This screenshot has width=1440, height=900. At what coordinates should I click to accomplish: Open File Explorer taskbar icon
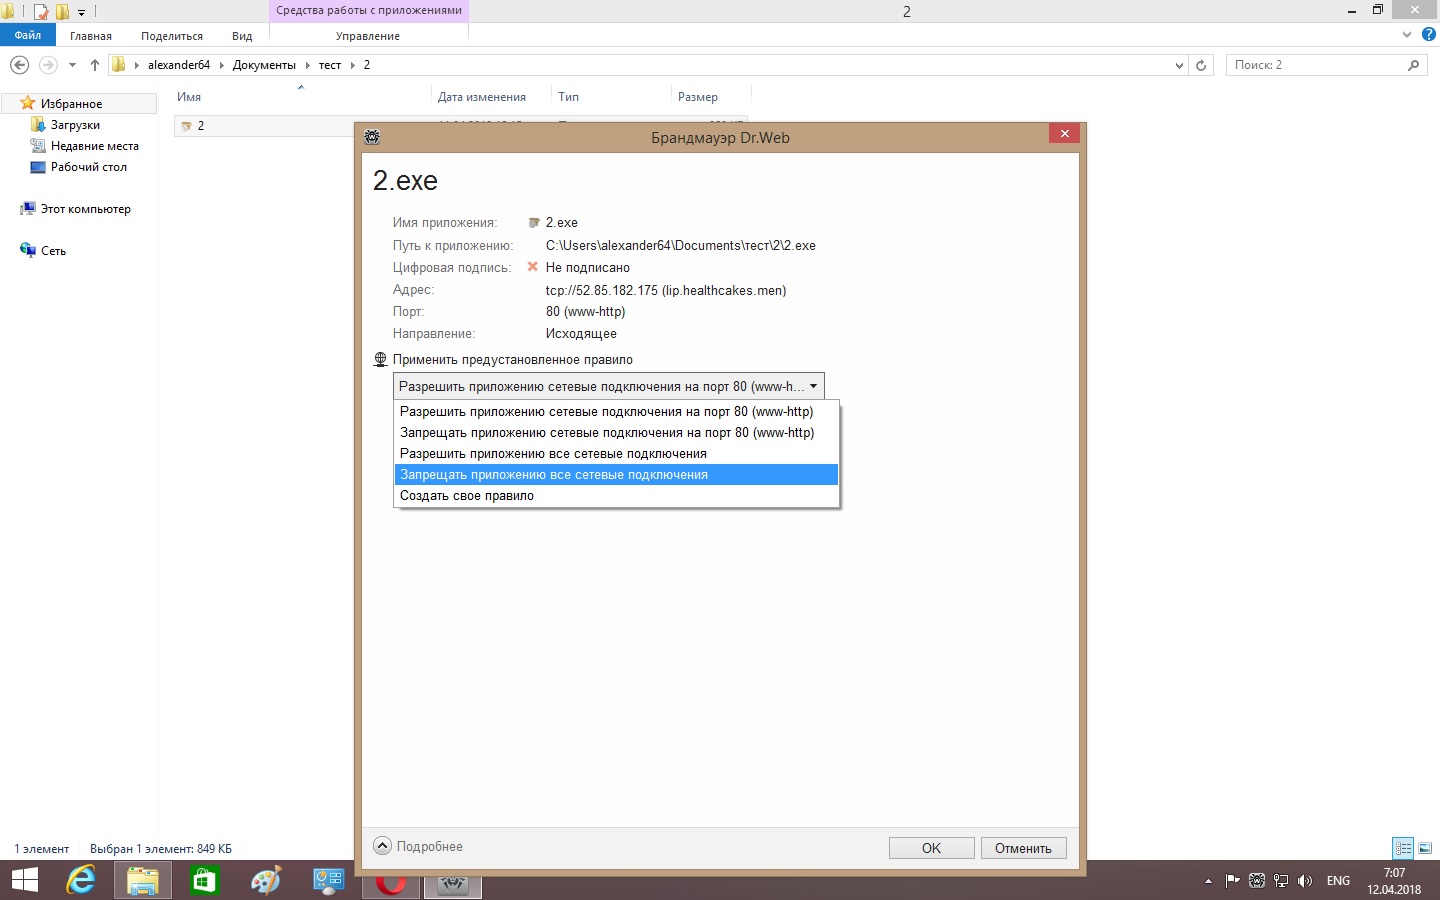pos(142,880)
